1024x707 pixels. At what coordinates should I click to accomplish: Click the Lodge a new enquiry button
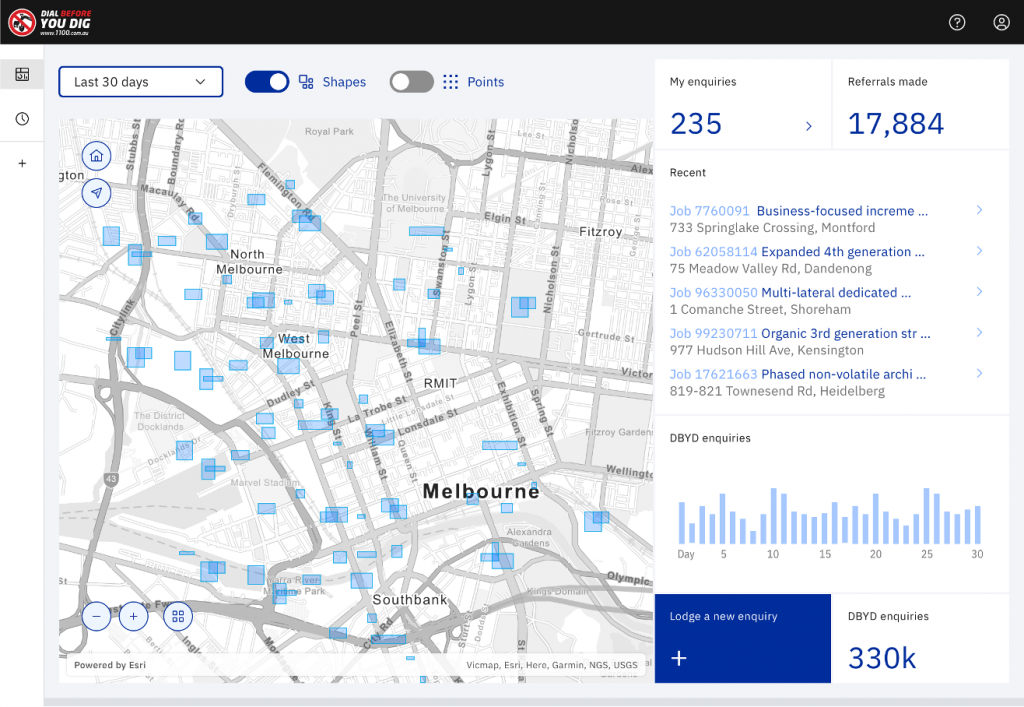click(x=742, y=638)
